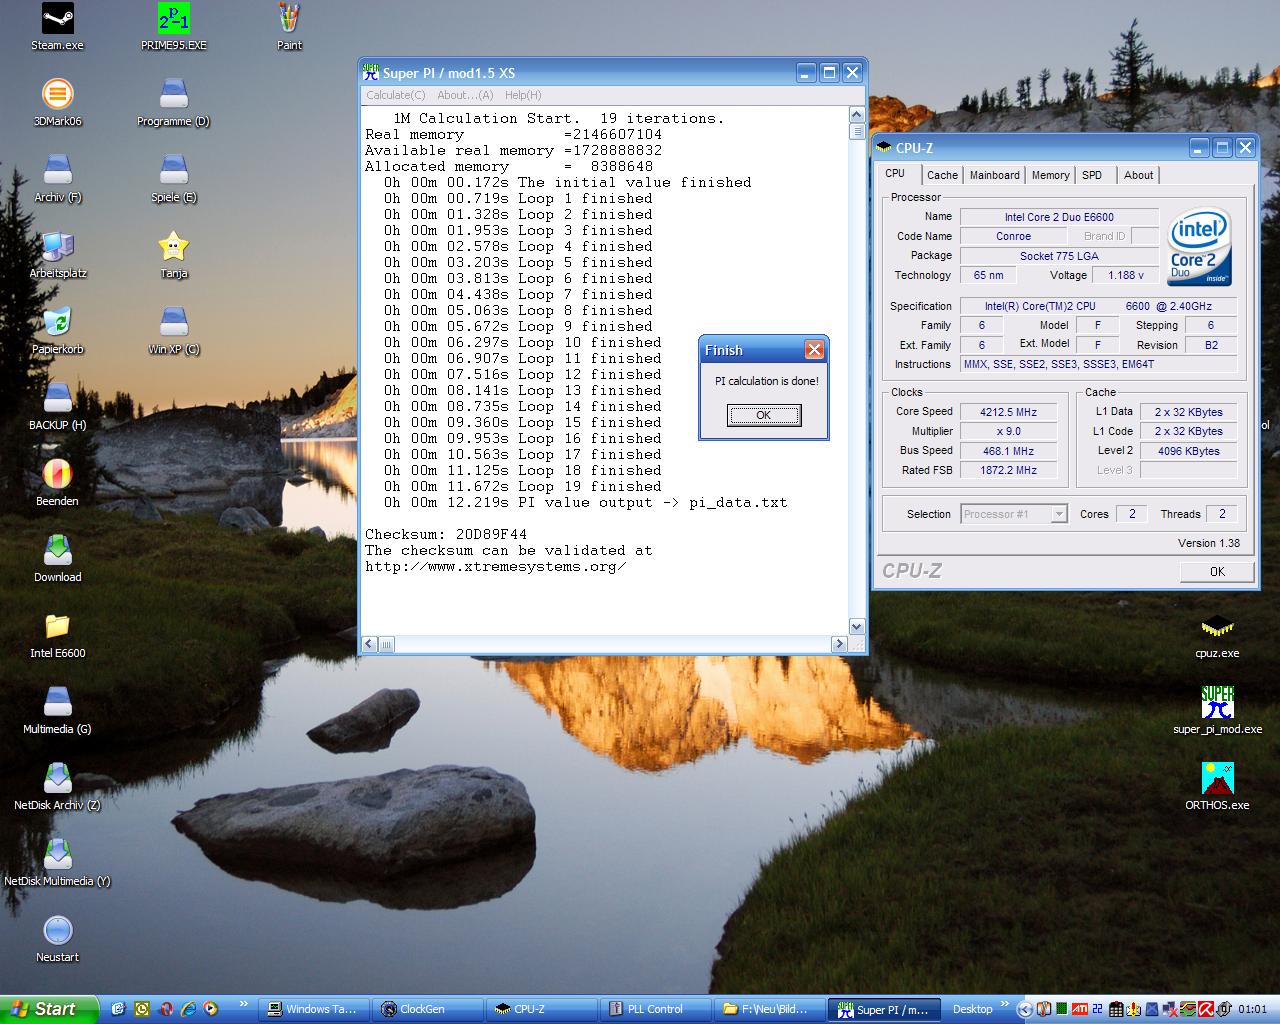Open the cpuz.exe desktop icon
Screen dimensions: 1280x1024
(1217, 635)
